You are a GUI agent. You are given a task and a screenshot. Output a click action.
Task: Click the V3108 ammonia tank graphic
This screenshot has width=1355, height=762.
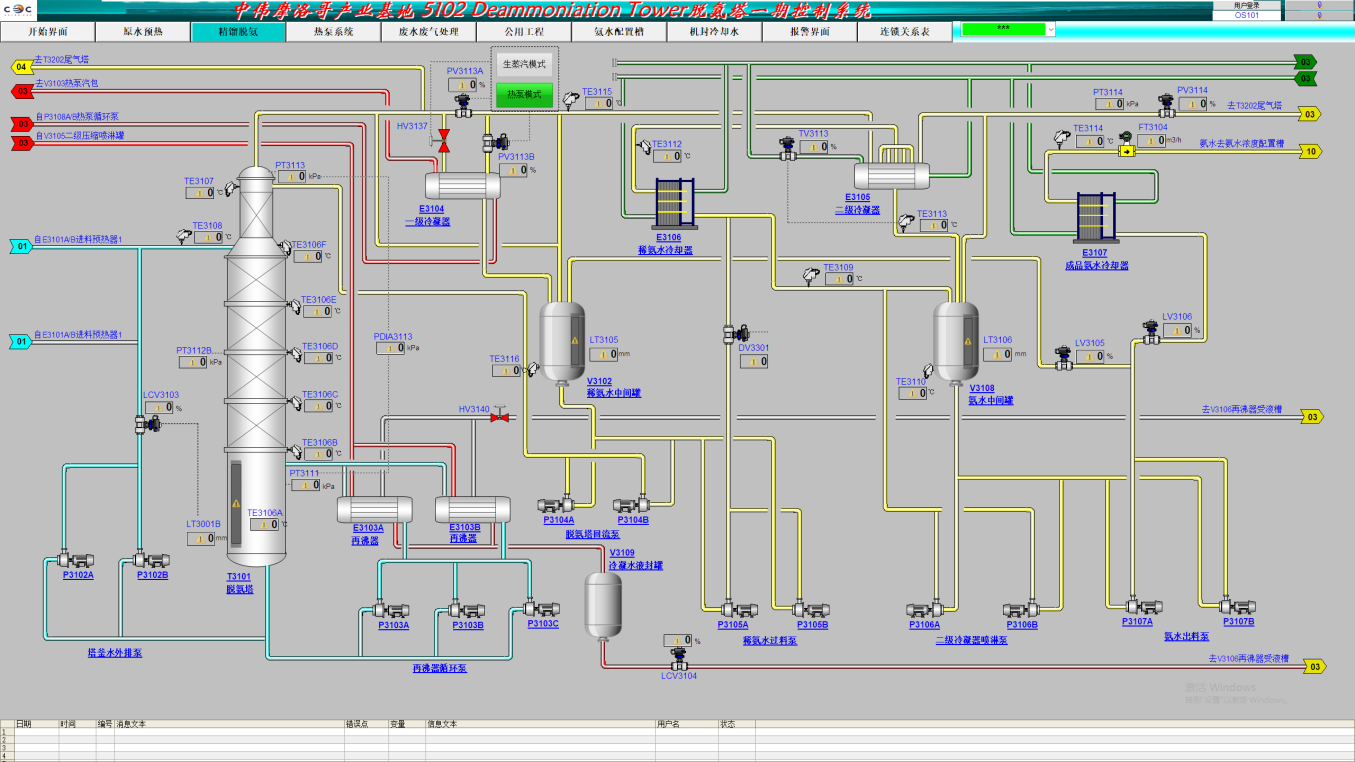click(956, 342)
